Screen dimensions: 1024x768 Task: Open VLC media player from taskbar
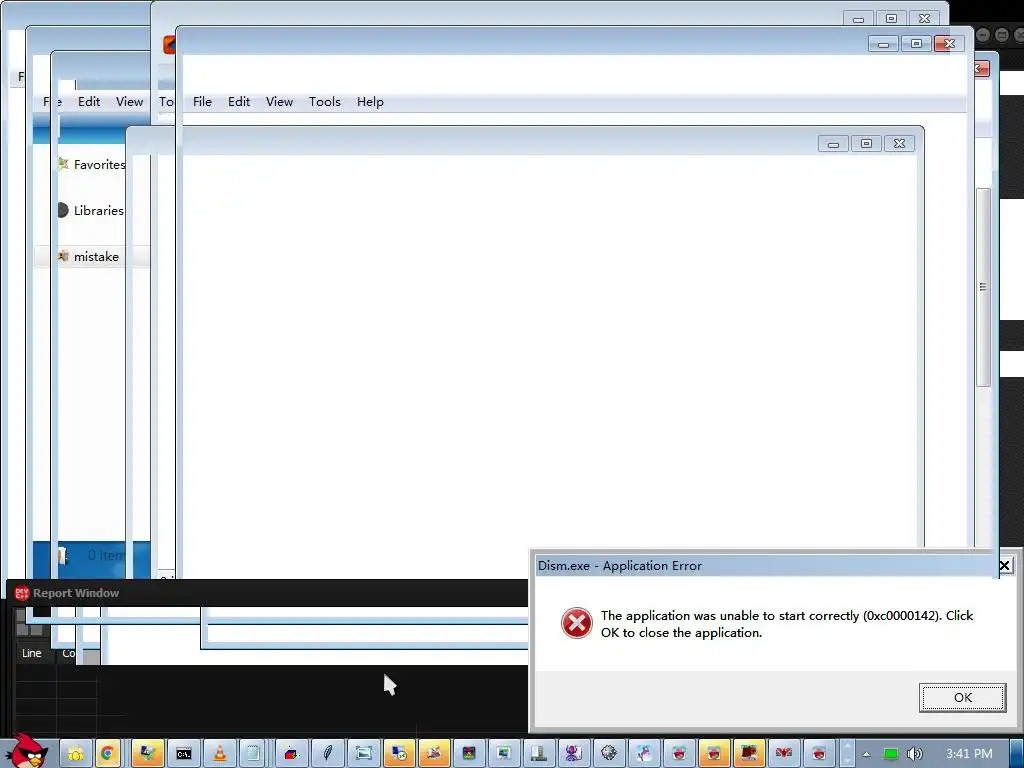coord(220,754)
